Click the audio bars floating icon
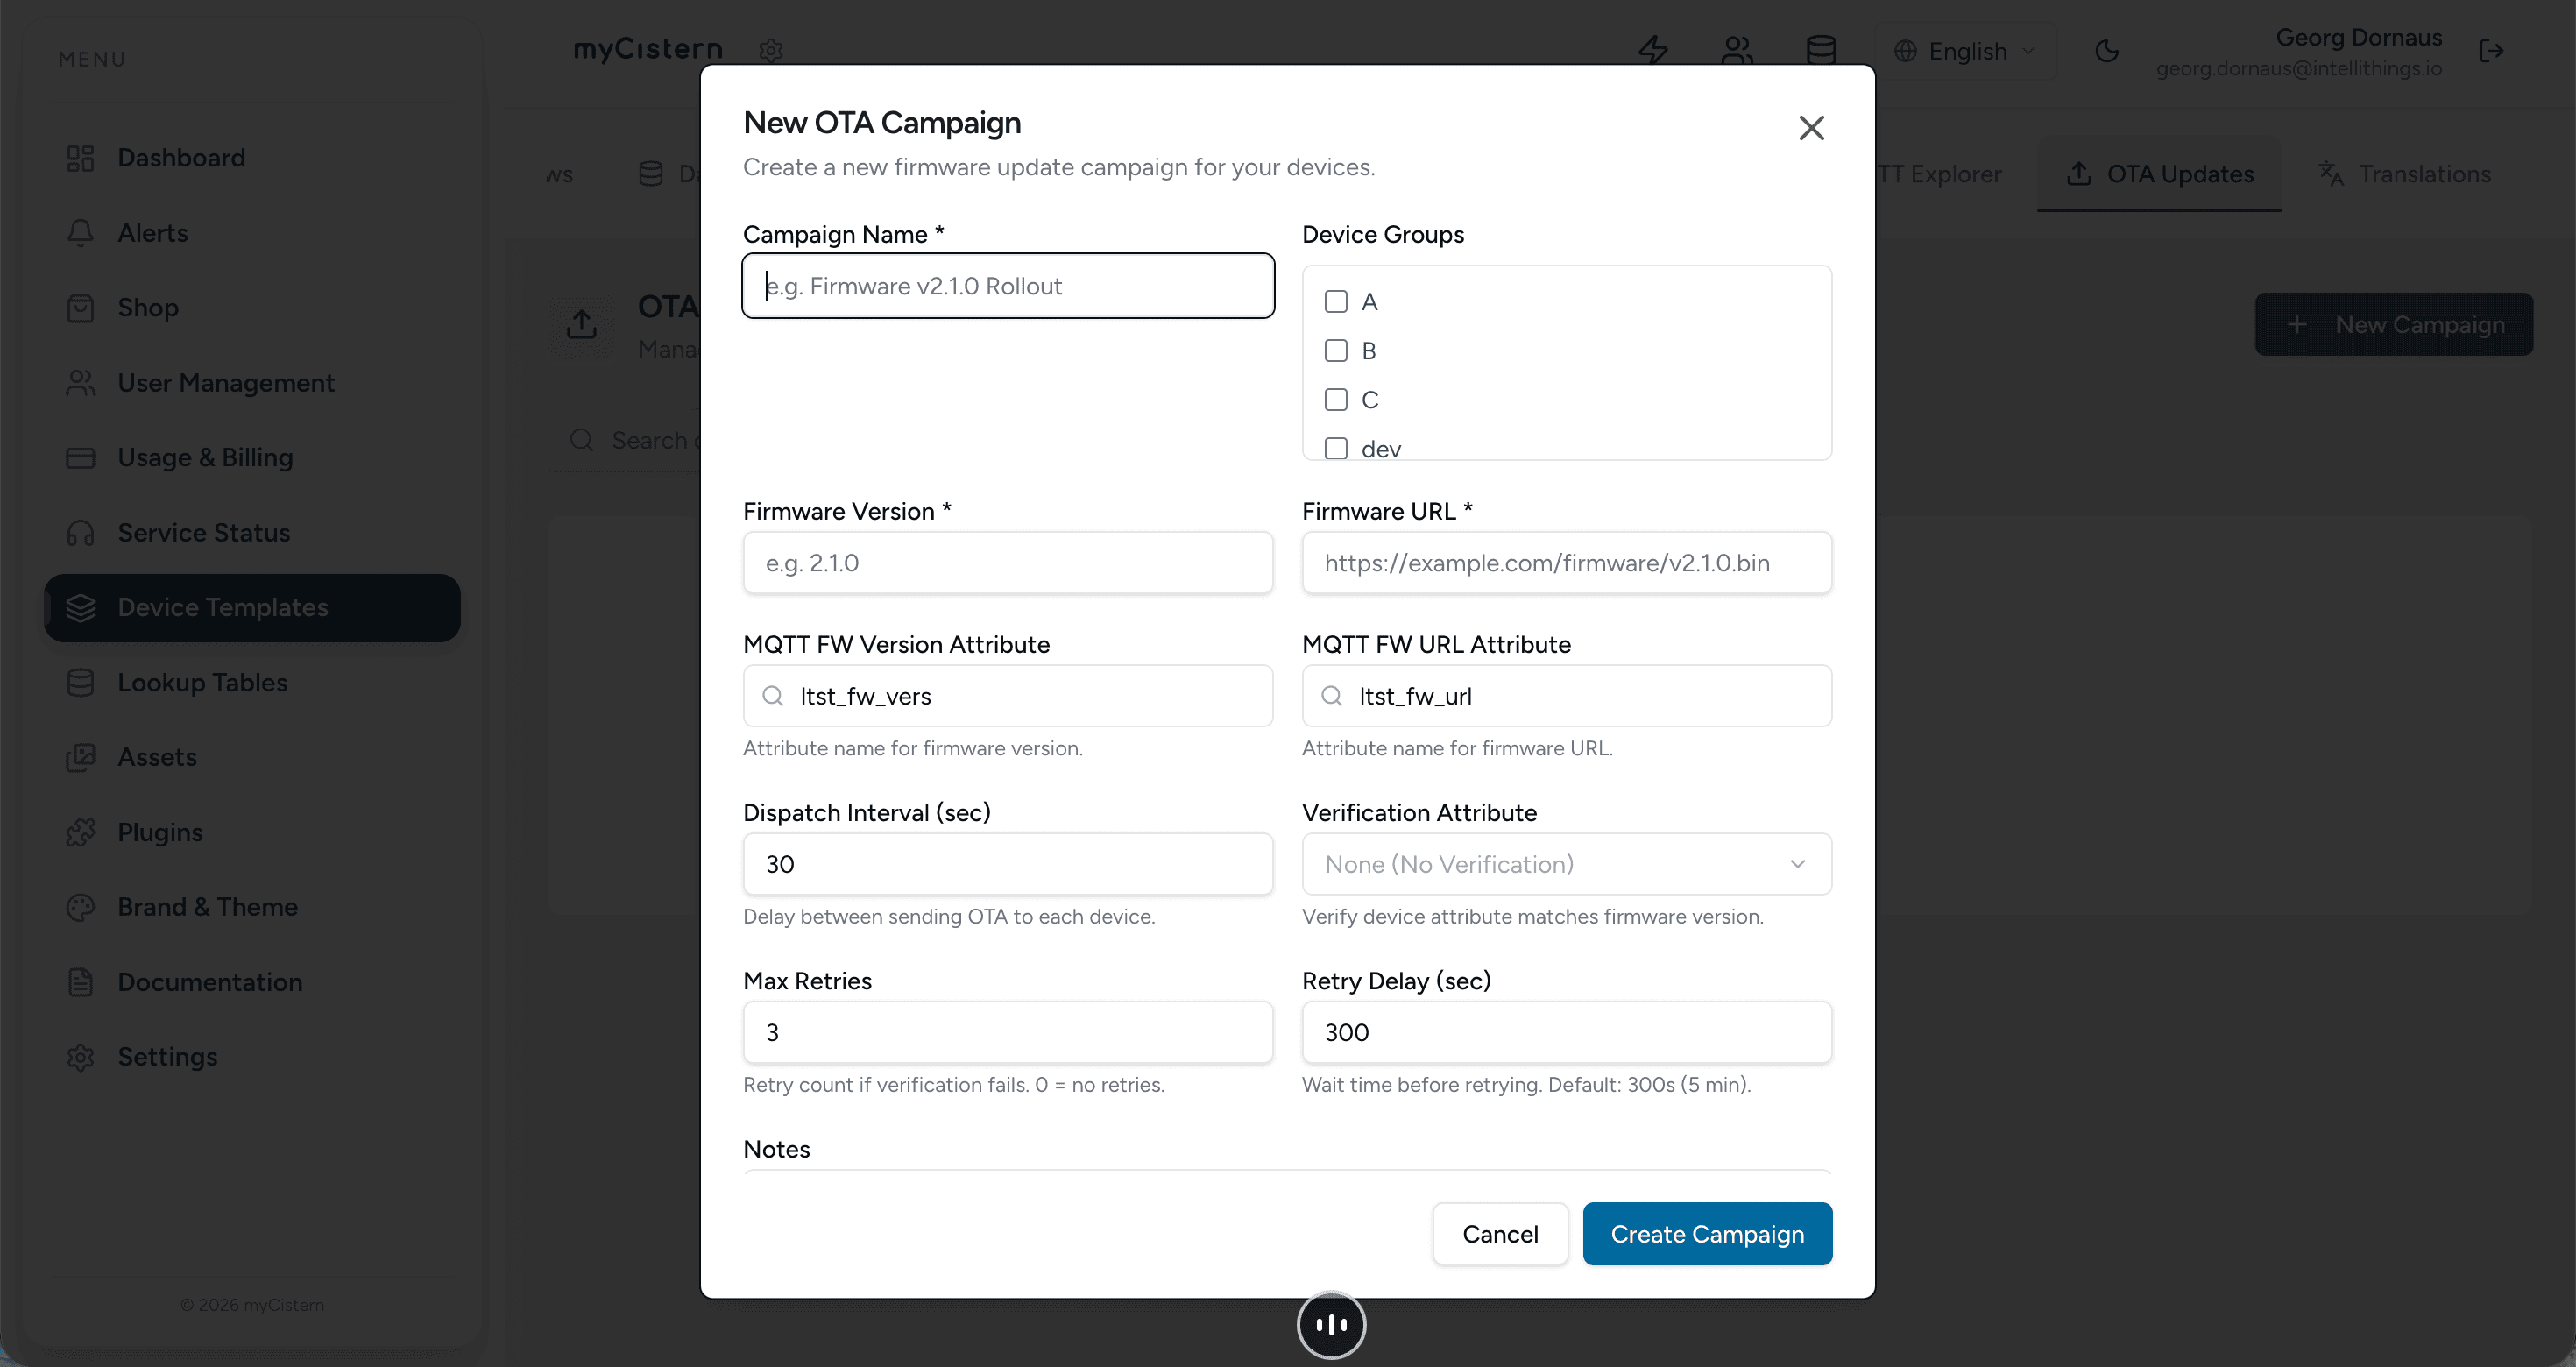Viewport: 2576px width, 1367px height. [x=1331, y=1325]
